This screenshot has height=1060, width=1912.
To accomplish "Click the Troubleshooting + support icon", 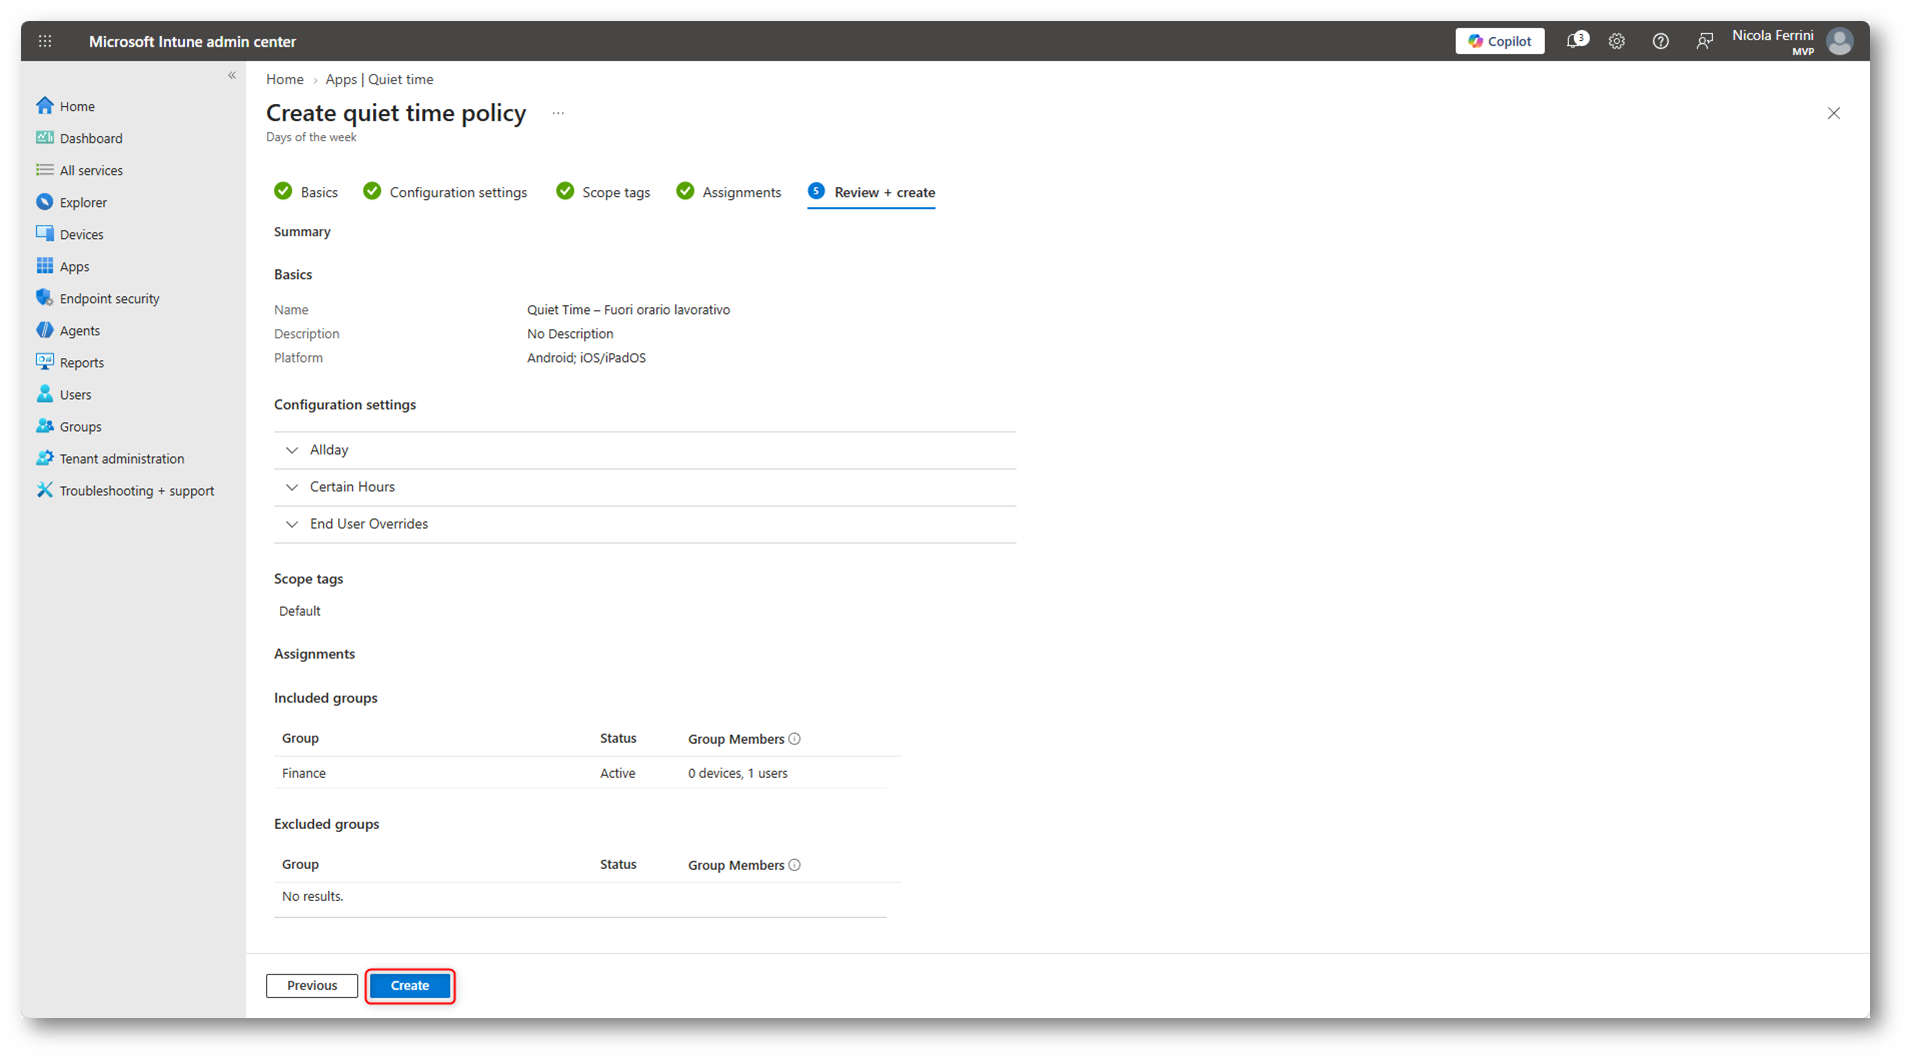I will tap(45, 489).
